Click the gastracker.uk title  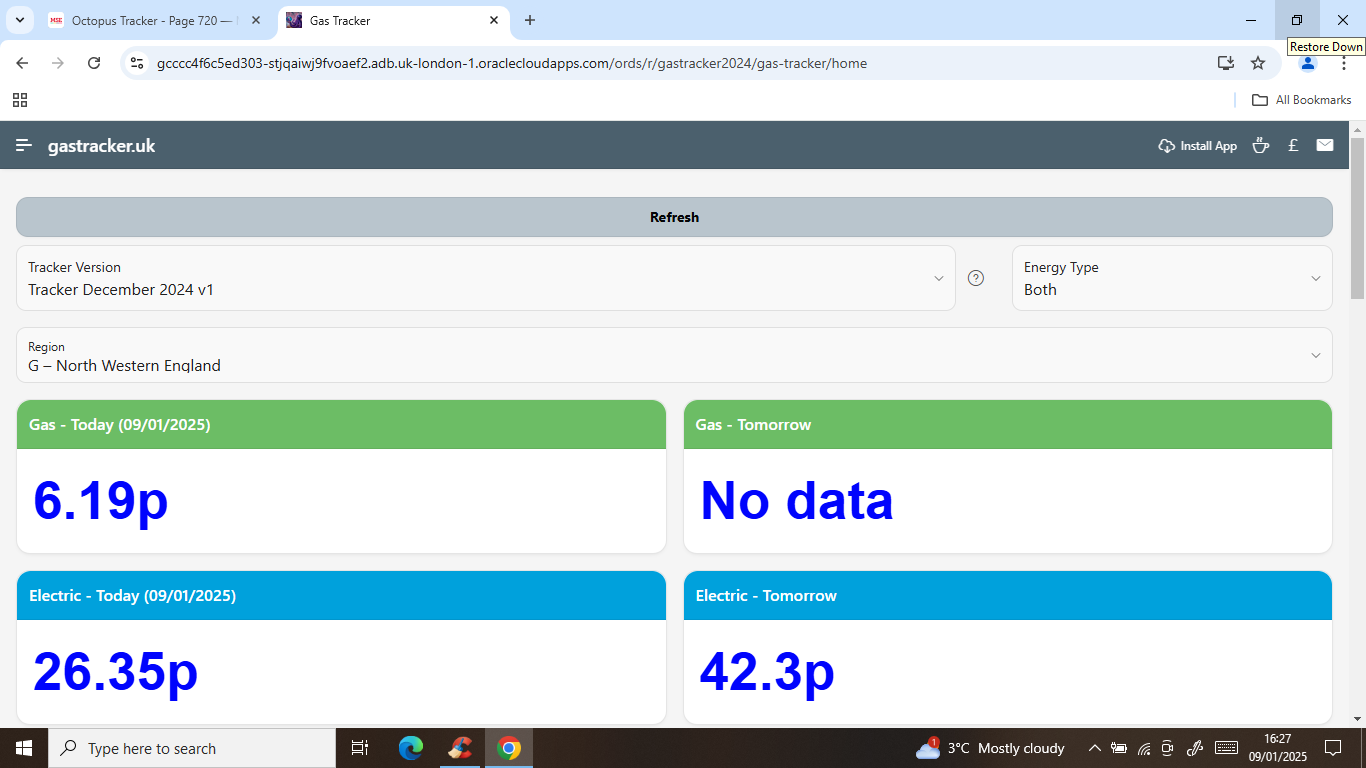tap(101, 146)
